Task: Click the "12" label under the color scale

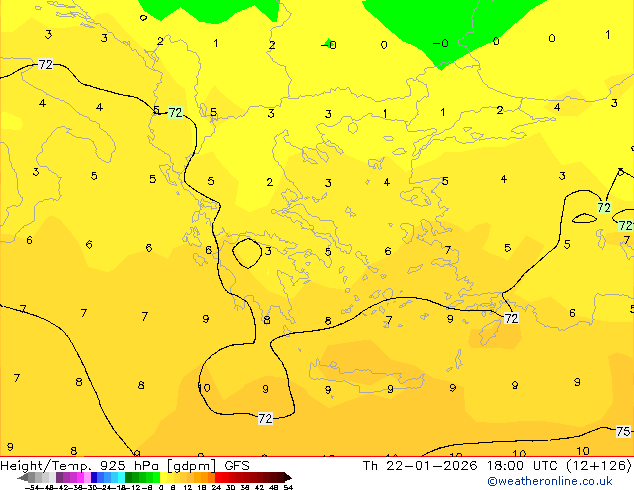Action: 188,487
